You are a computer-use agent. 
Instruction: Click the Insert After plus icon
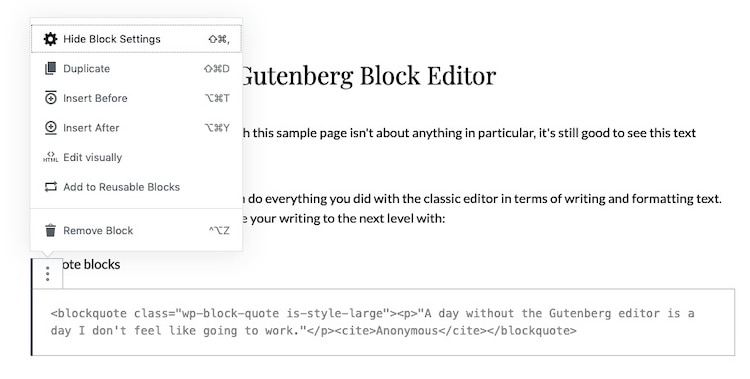click(x=50, y=128)
